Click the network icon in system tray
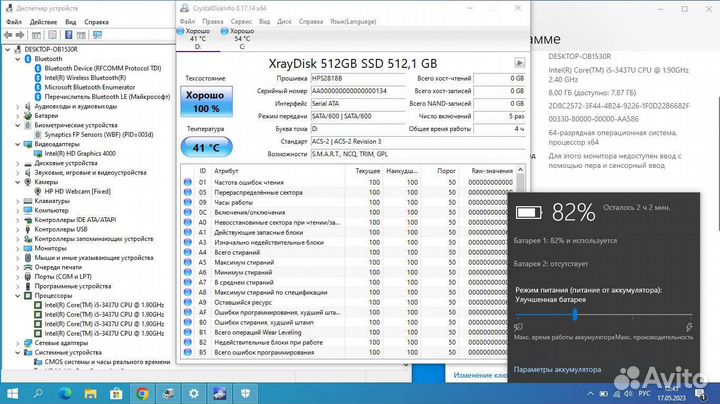The width and height of the screenshot is (720, 404). click(x=616, y=394)
